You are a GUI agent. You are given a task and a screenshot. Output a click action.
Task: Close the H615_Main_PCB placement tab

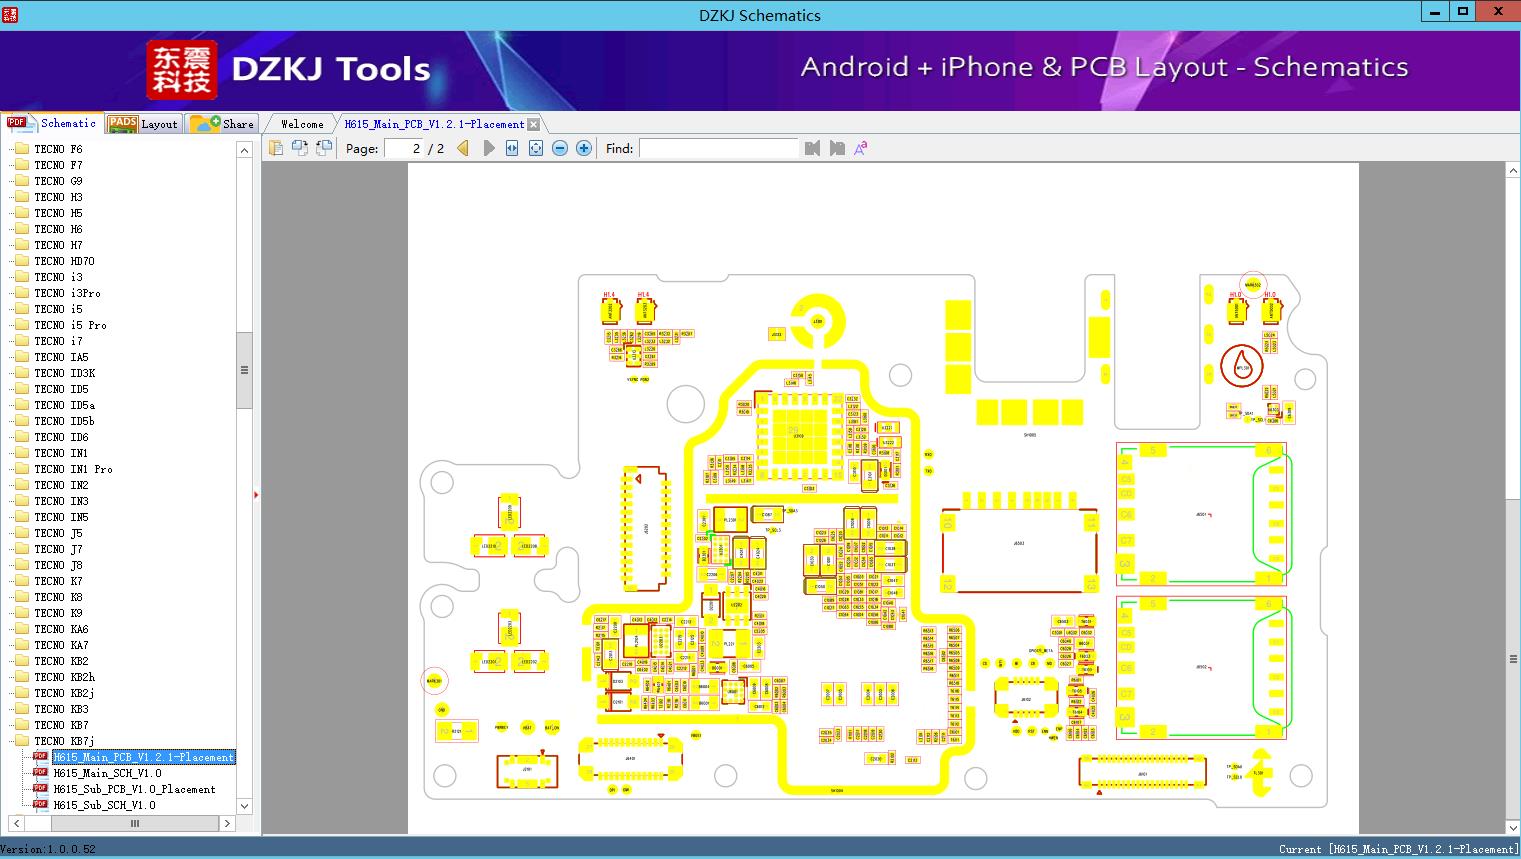pos(534,124)
